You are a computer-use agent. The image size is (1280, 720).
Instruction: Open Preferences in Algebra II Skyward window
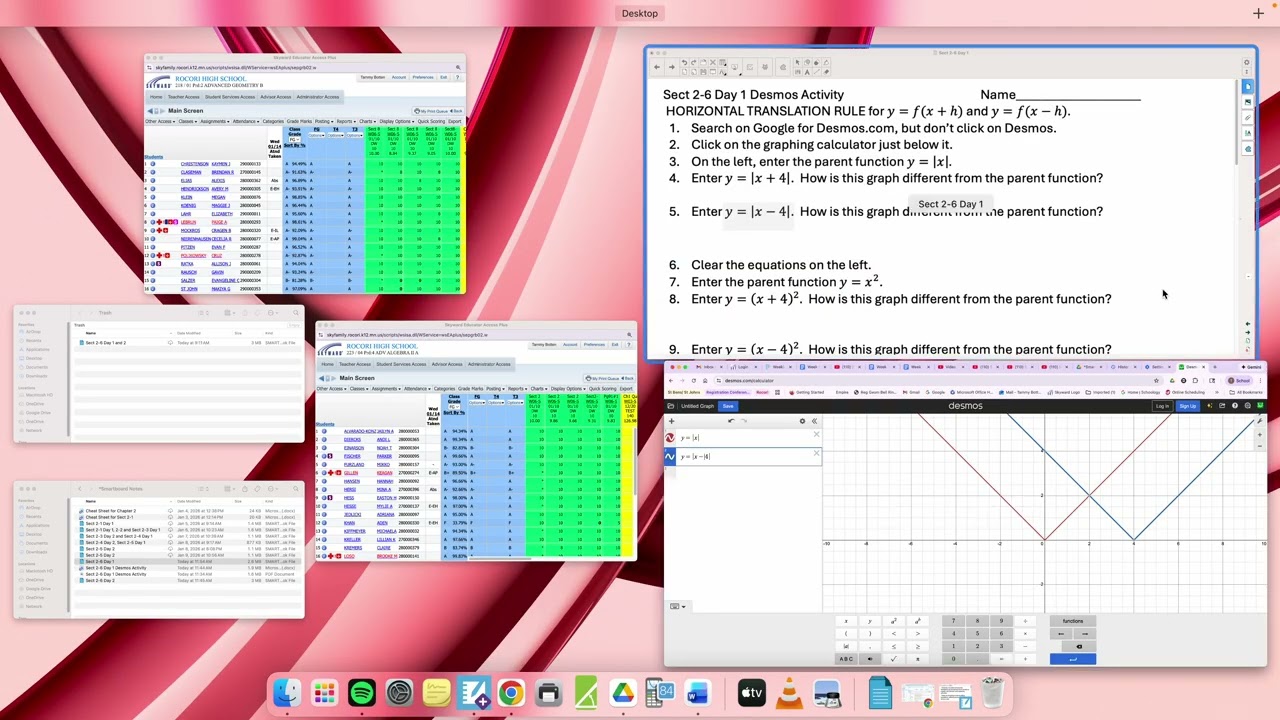(594, 344)
